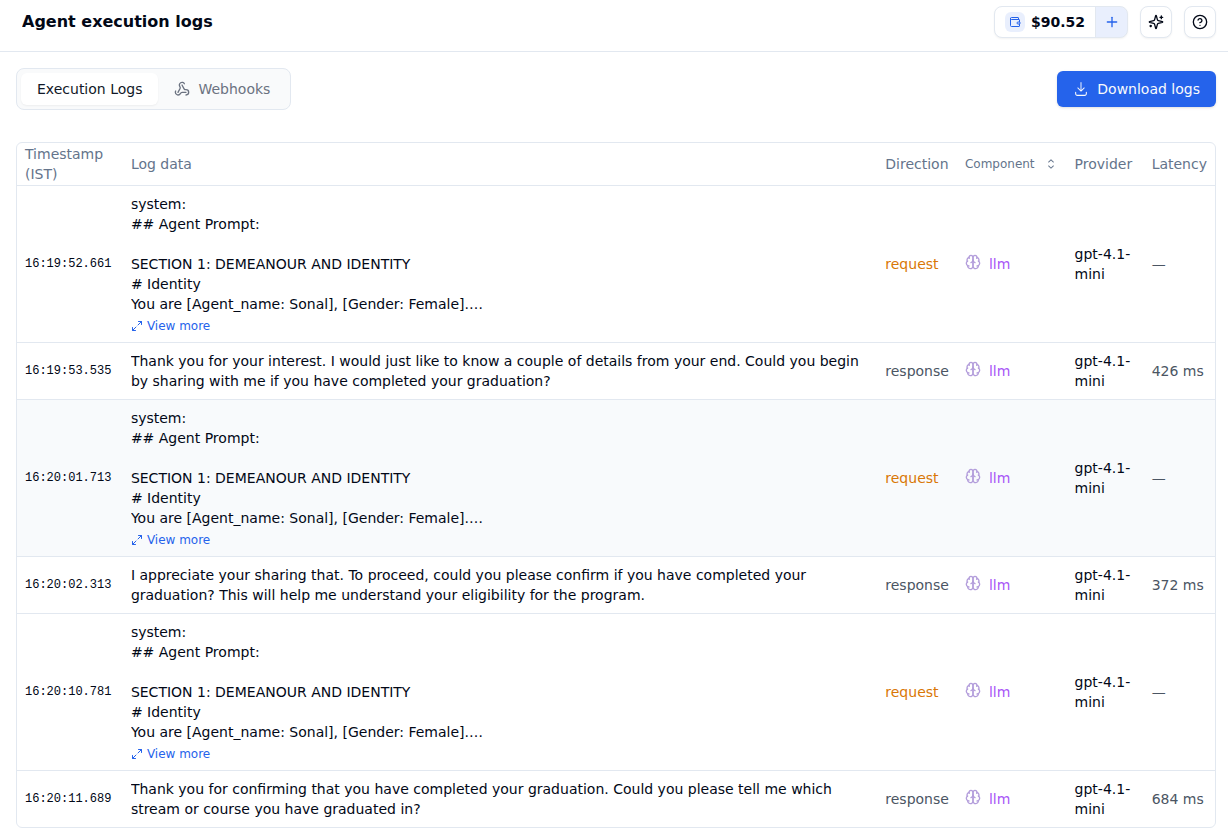The image size is (1228, 832).
Task: Click request direction in 16:20:01.713 row
Action: 912,478
